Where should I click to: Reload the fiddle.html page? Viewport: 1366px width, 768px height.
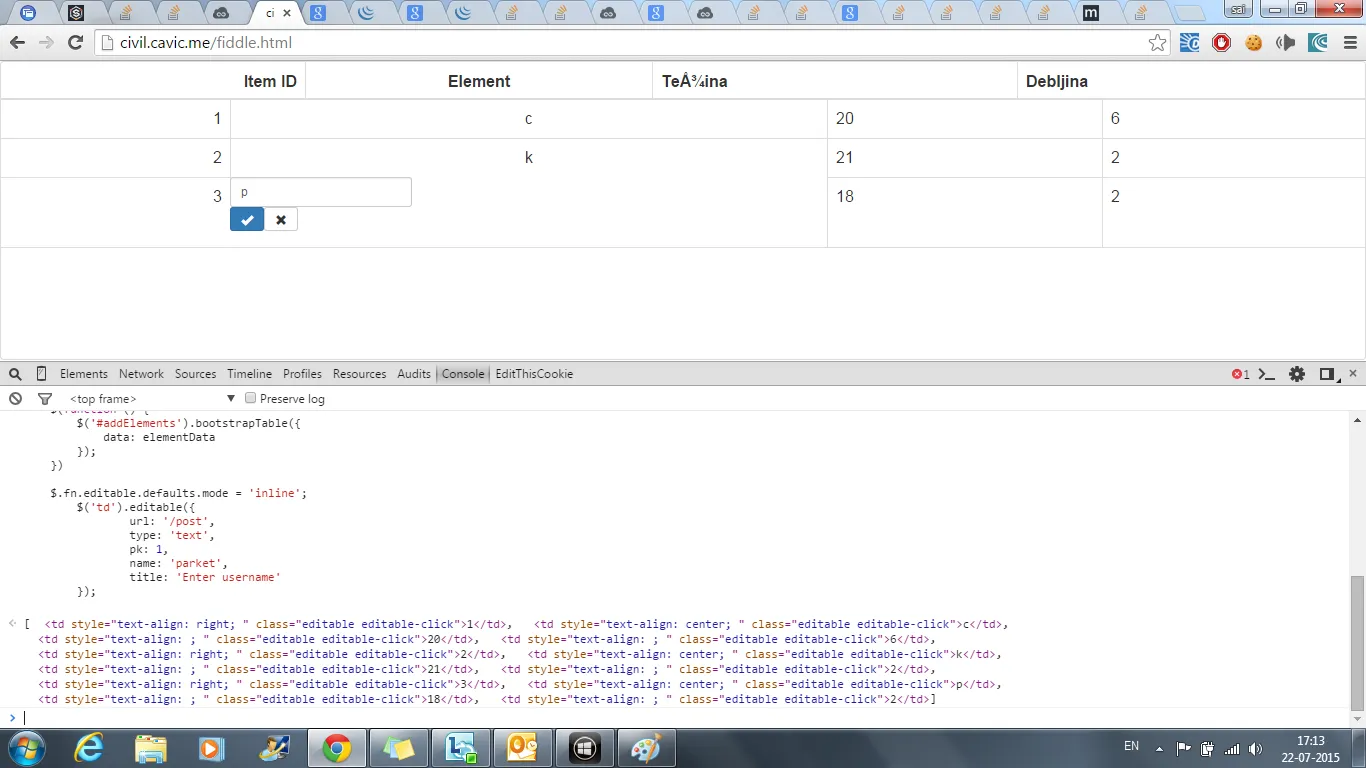click(75, 43)
